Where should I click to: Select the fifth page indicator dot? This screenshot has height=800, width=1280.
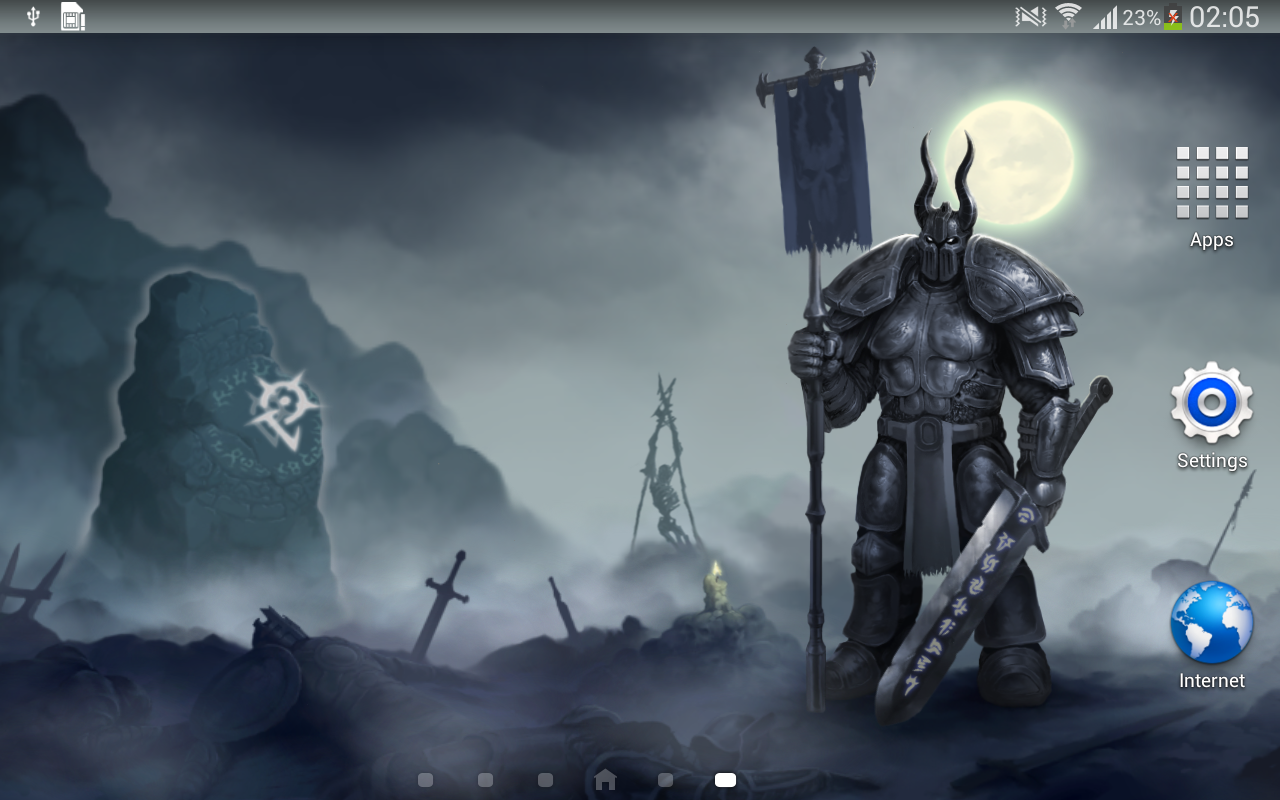pos(665,780)
